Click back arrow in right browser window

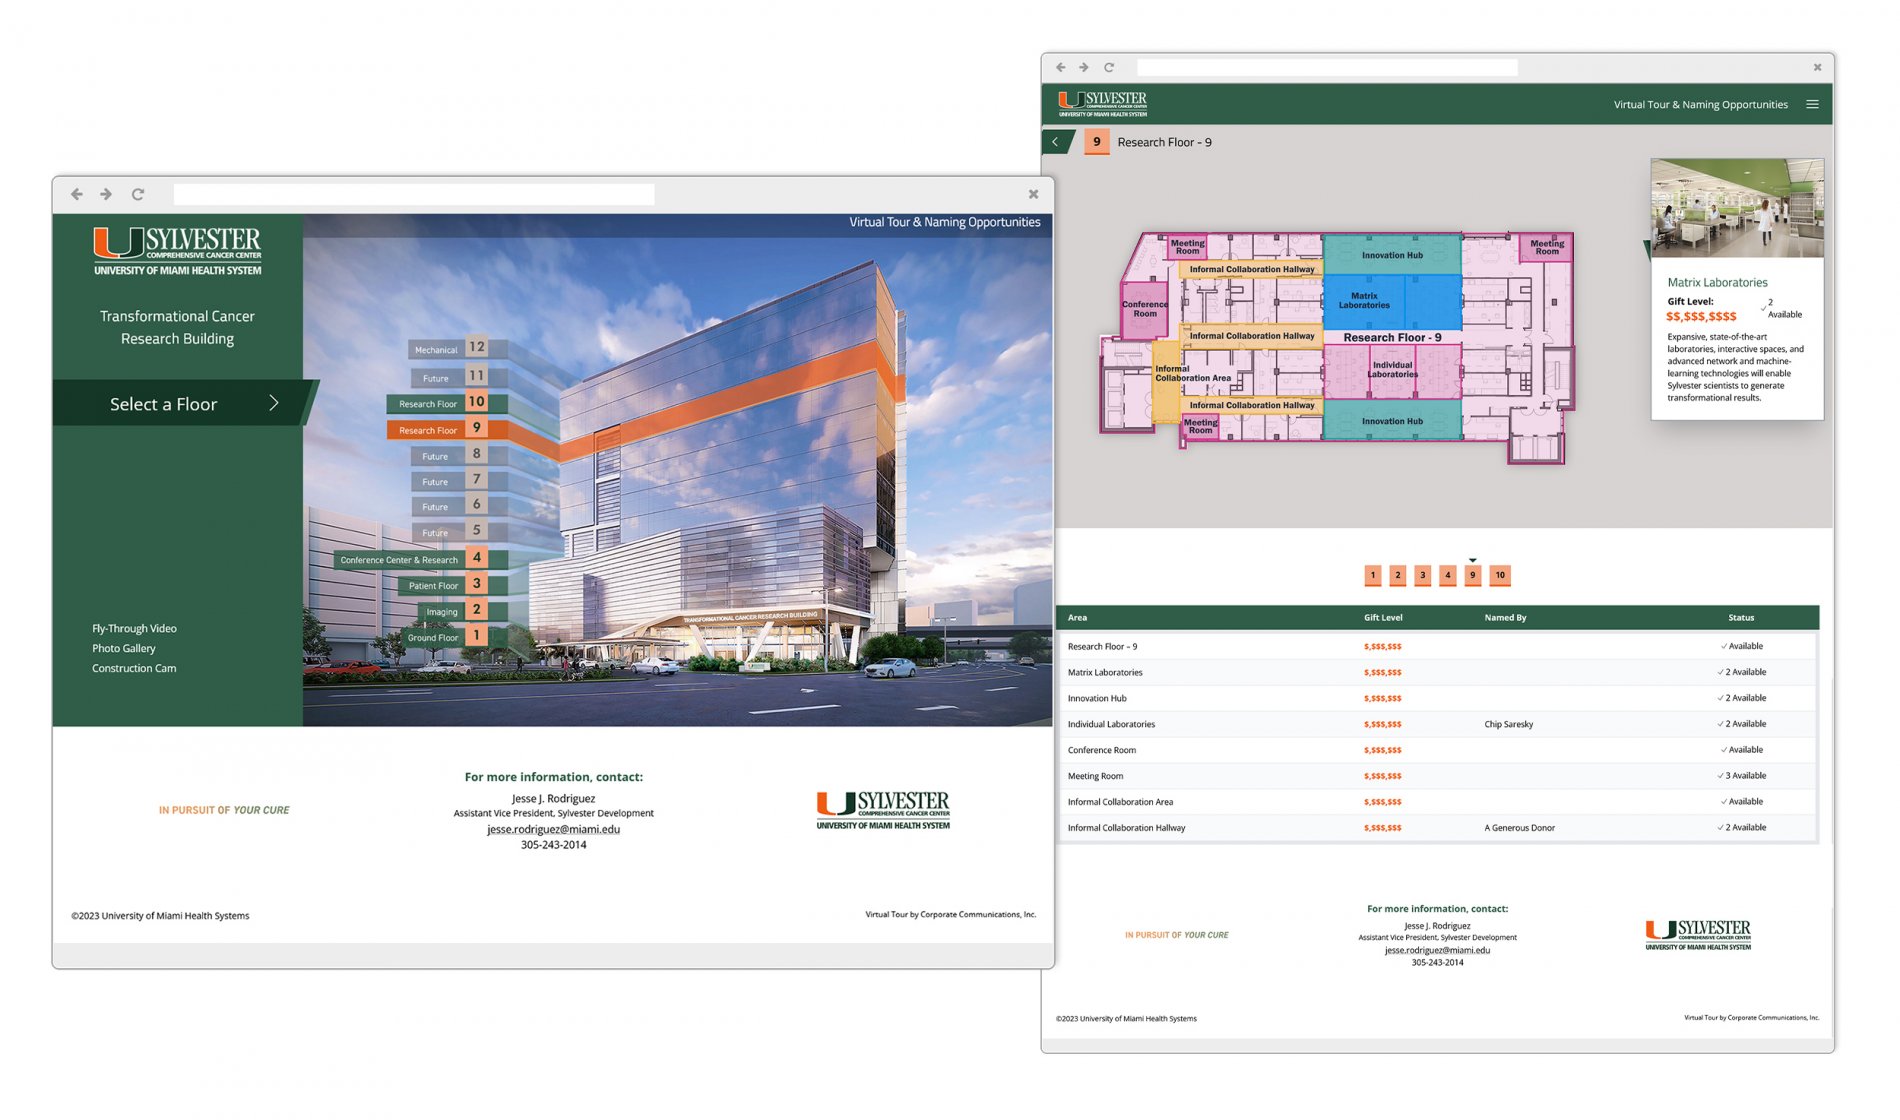[x=1061, y=67]
